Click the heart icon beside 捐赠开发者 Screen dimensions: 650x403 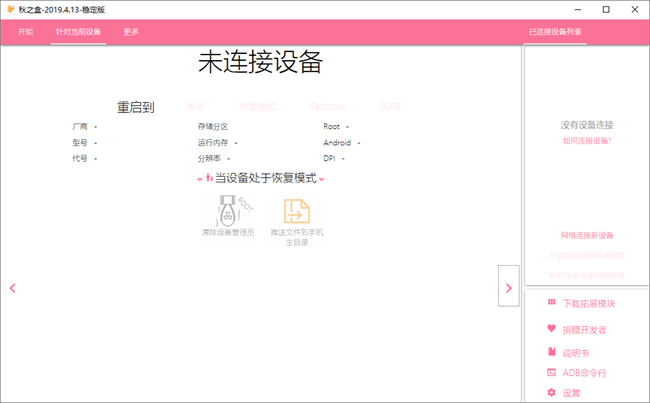[551, 328]
